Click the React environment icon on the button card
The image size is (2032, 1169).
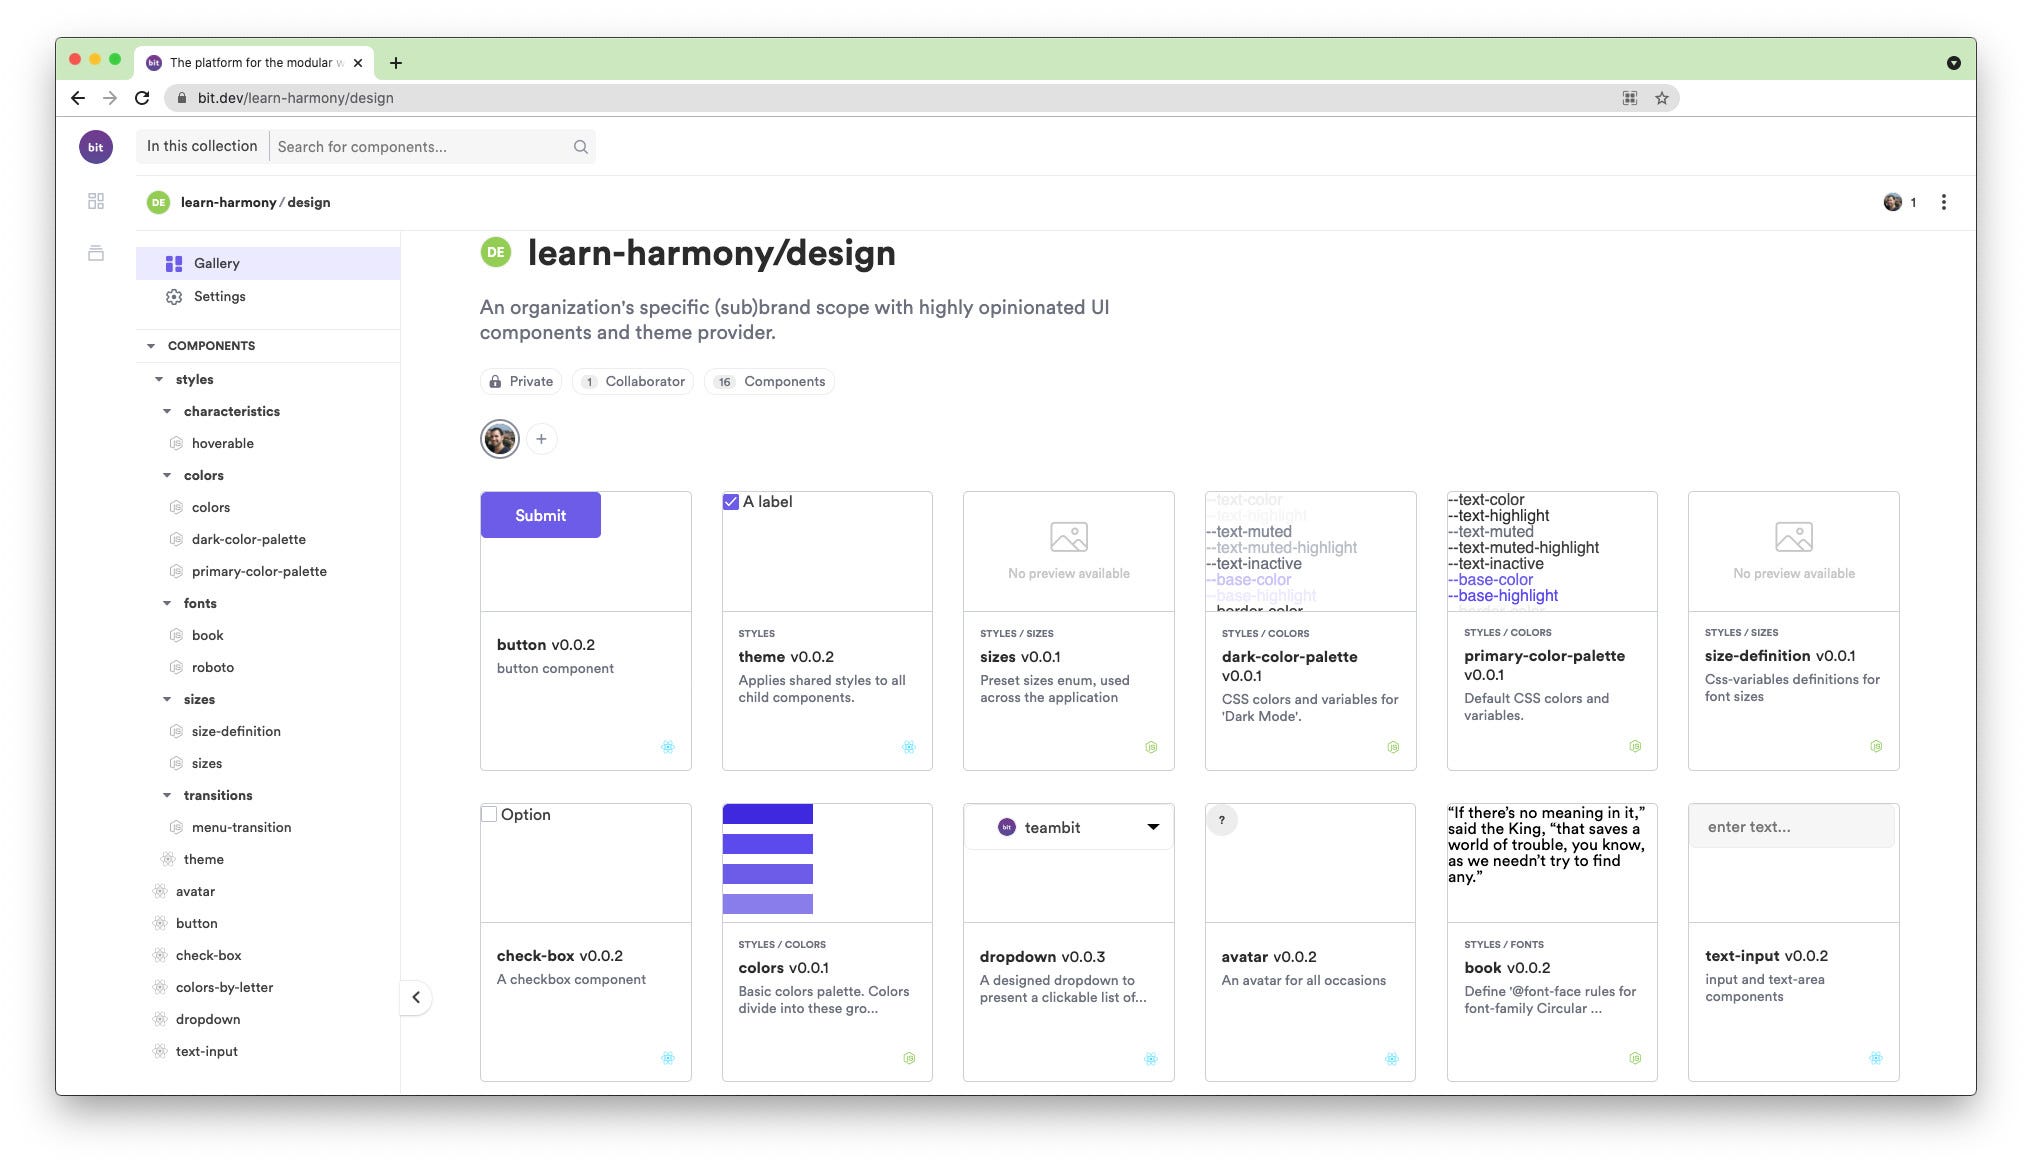pyautogui.click(x=668, y=746)
